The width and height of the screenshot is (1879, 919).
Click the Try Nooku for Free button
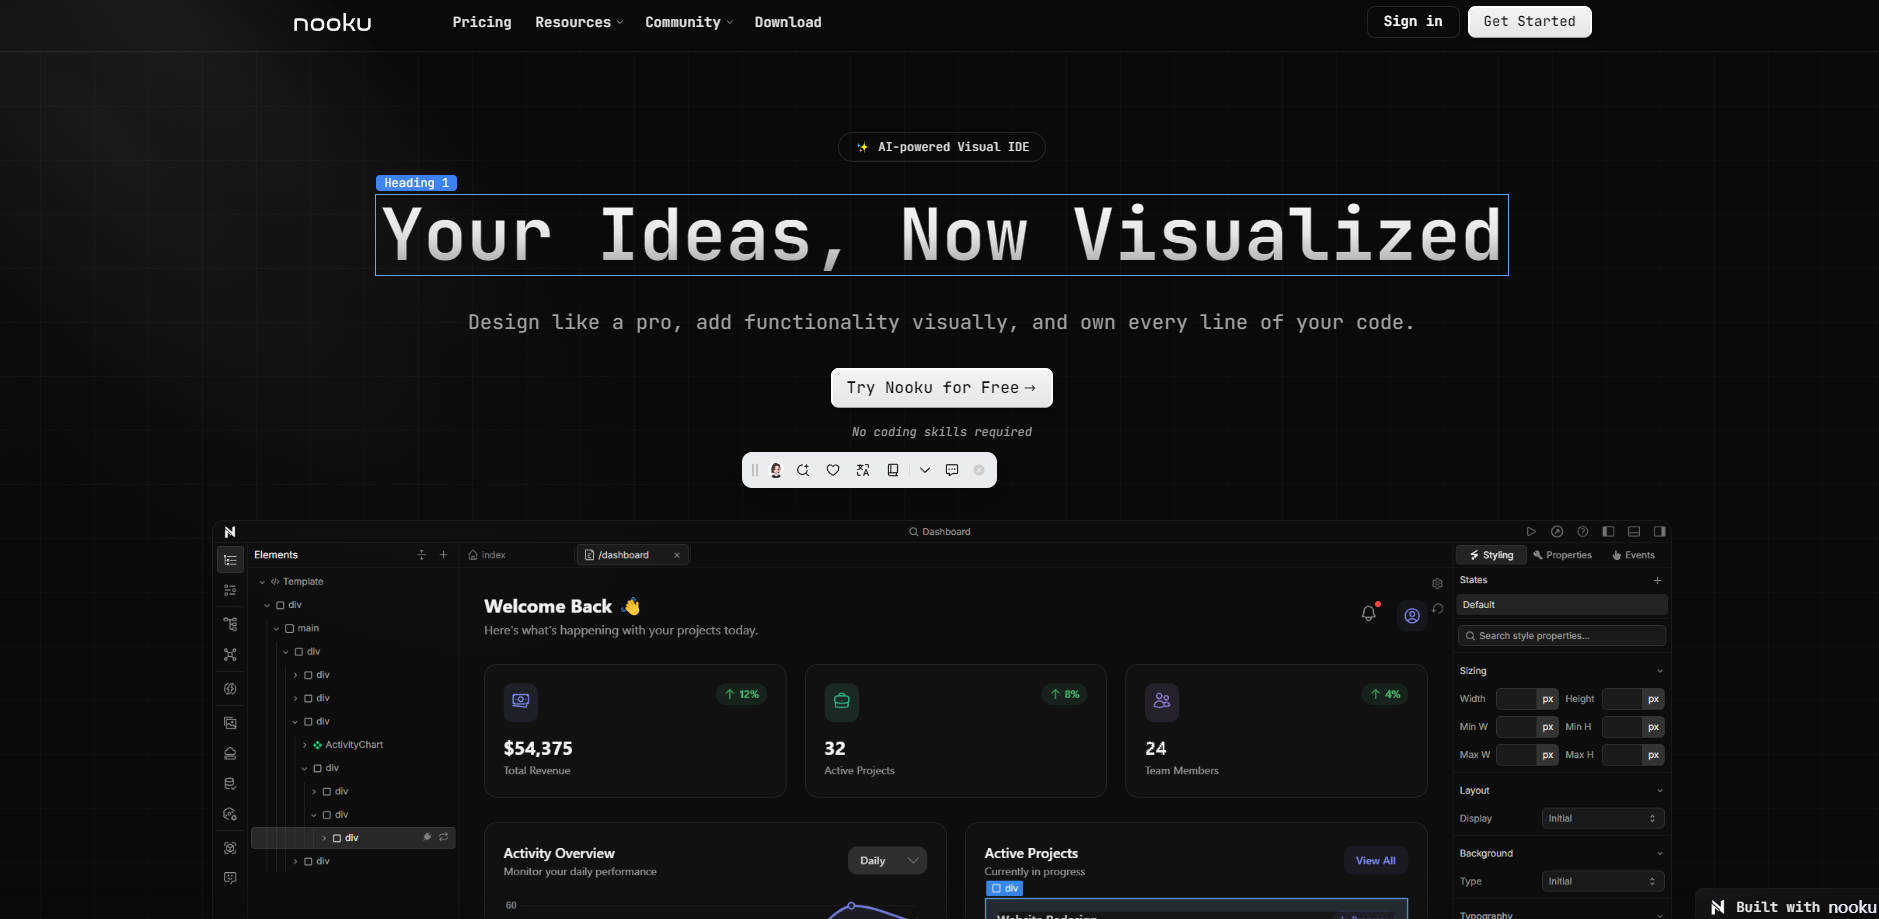pos(941,388)
